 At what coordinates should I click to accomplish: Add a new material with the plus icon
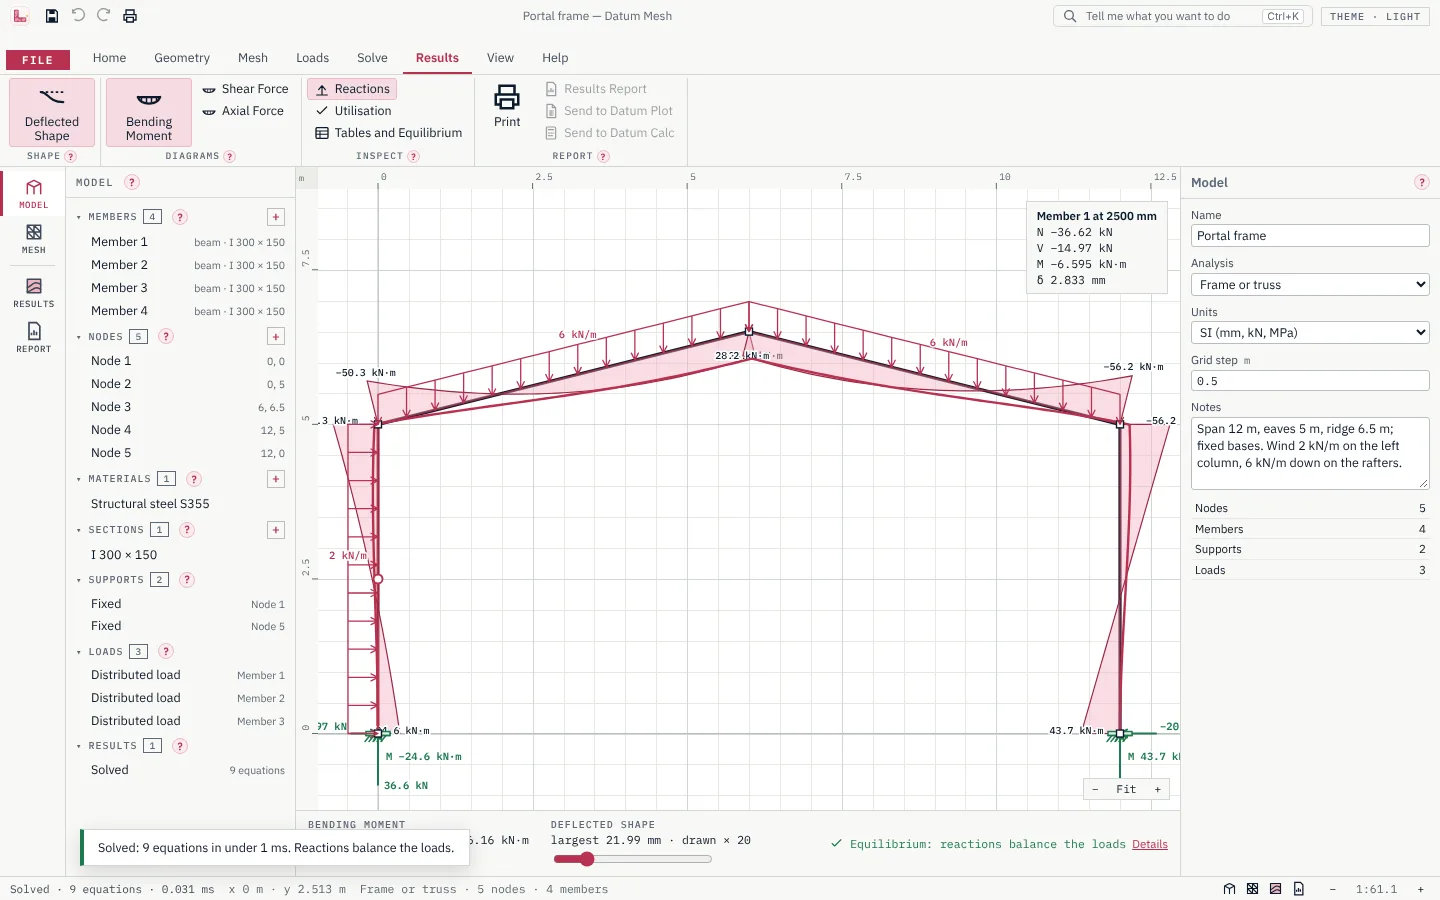coord(276,479)
